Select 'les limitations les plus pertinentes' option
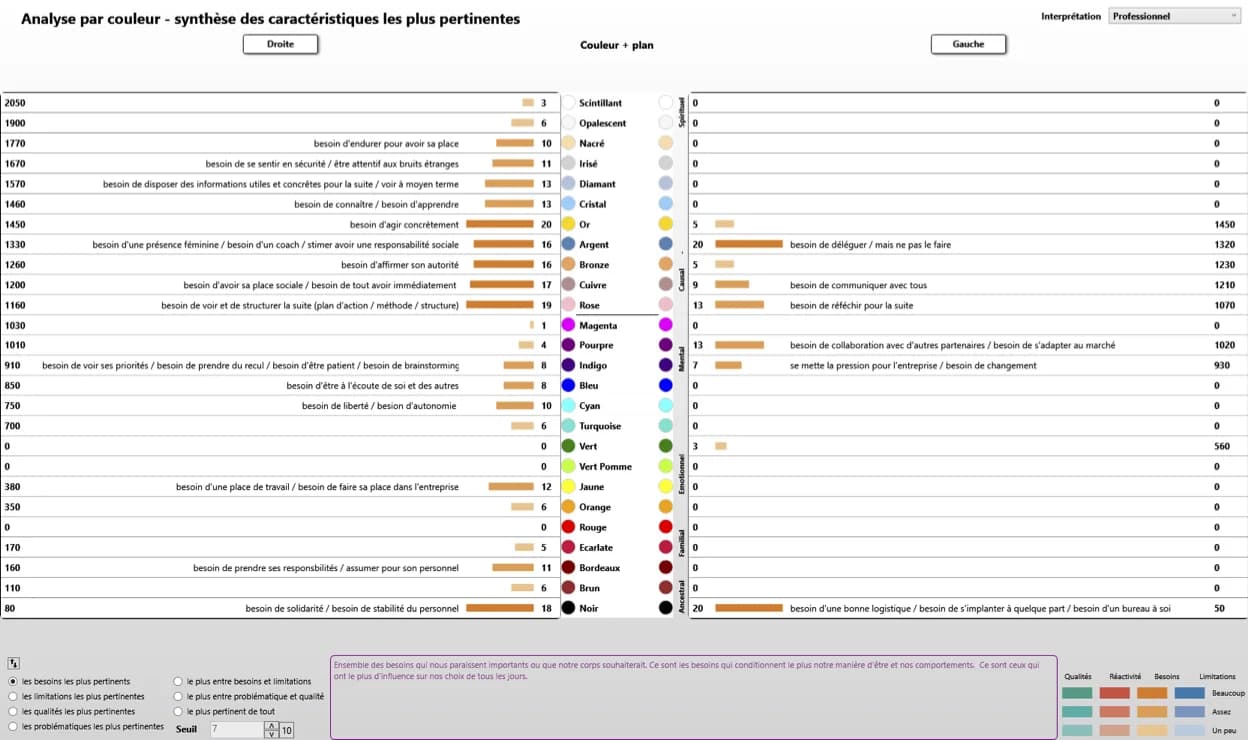The image size is (1248, 740). coord(13,696)
